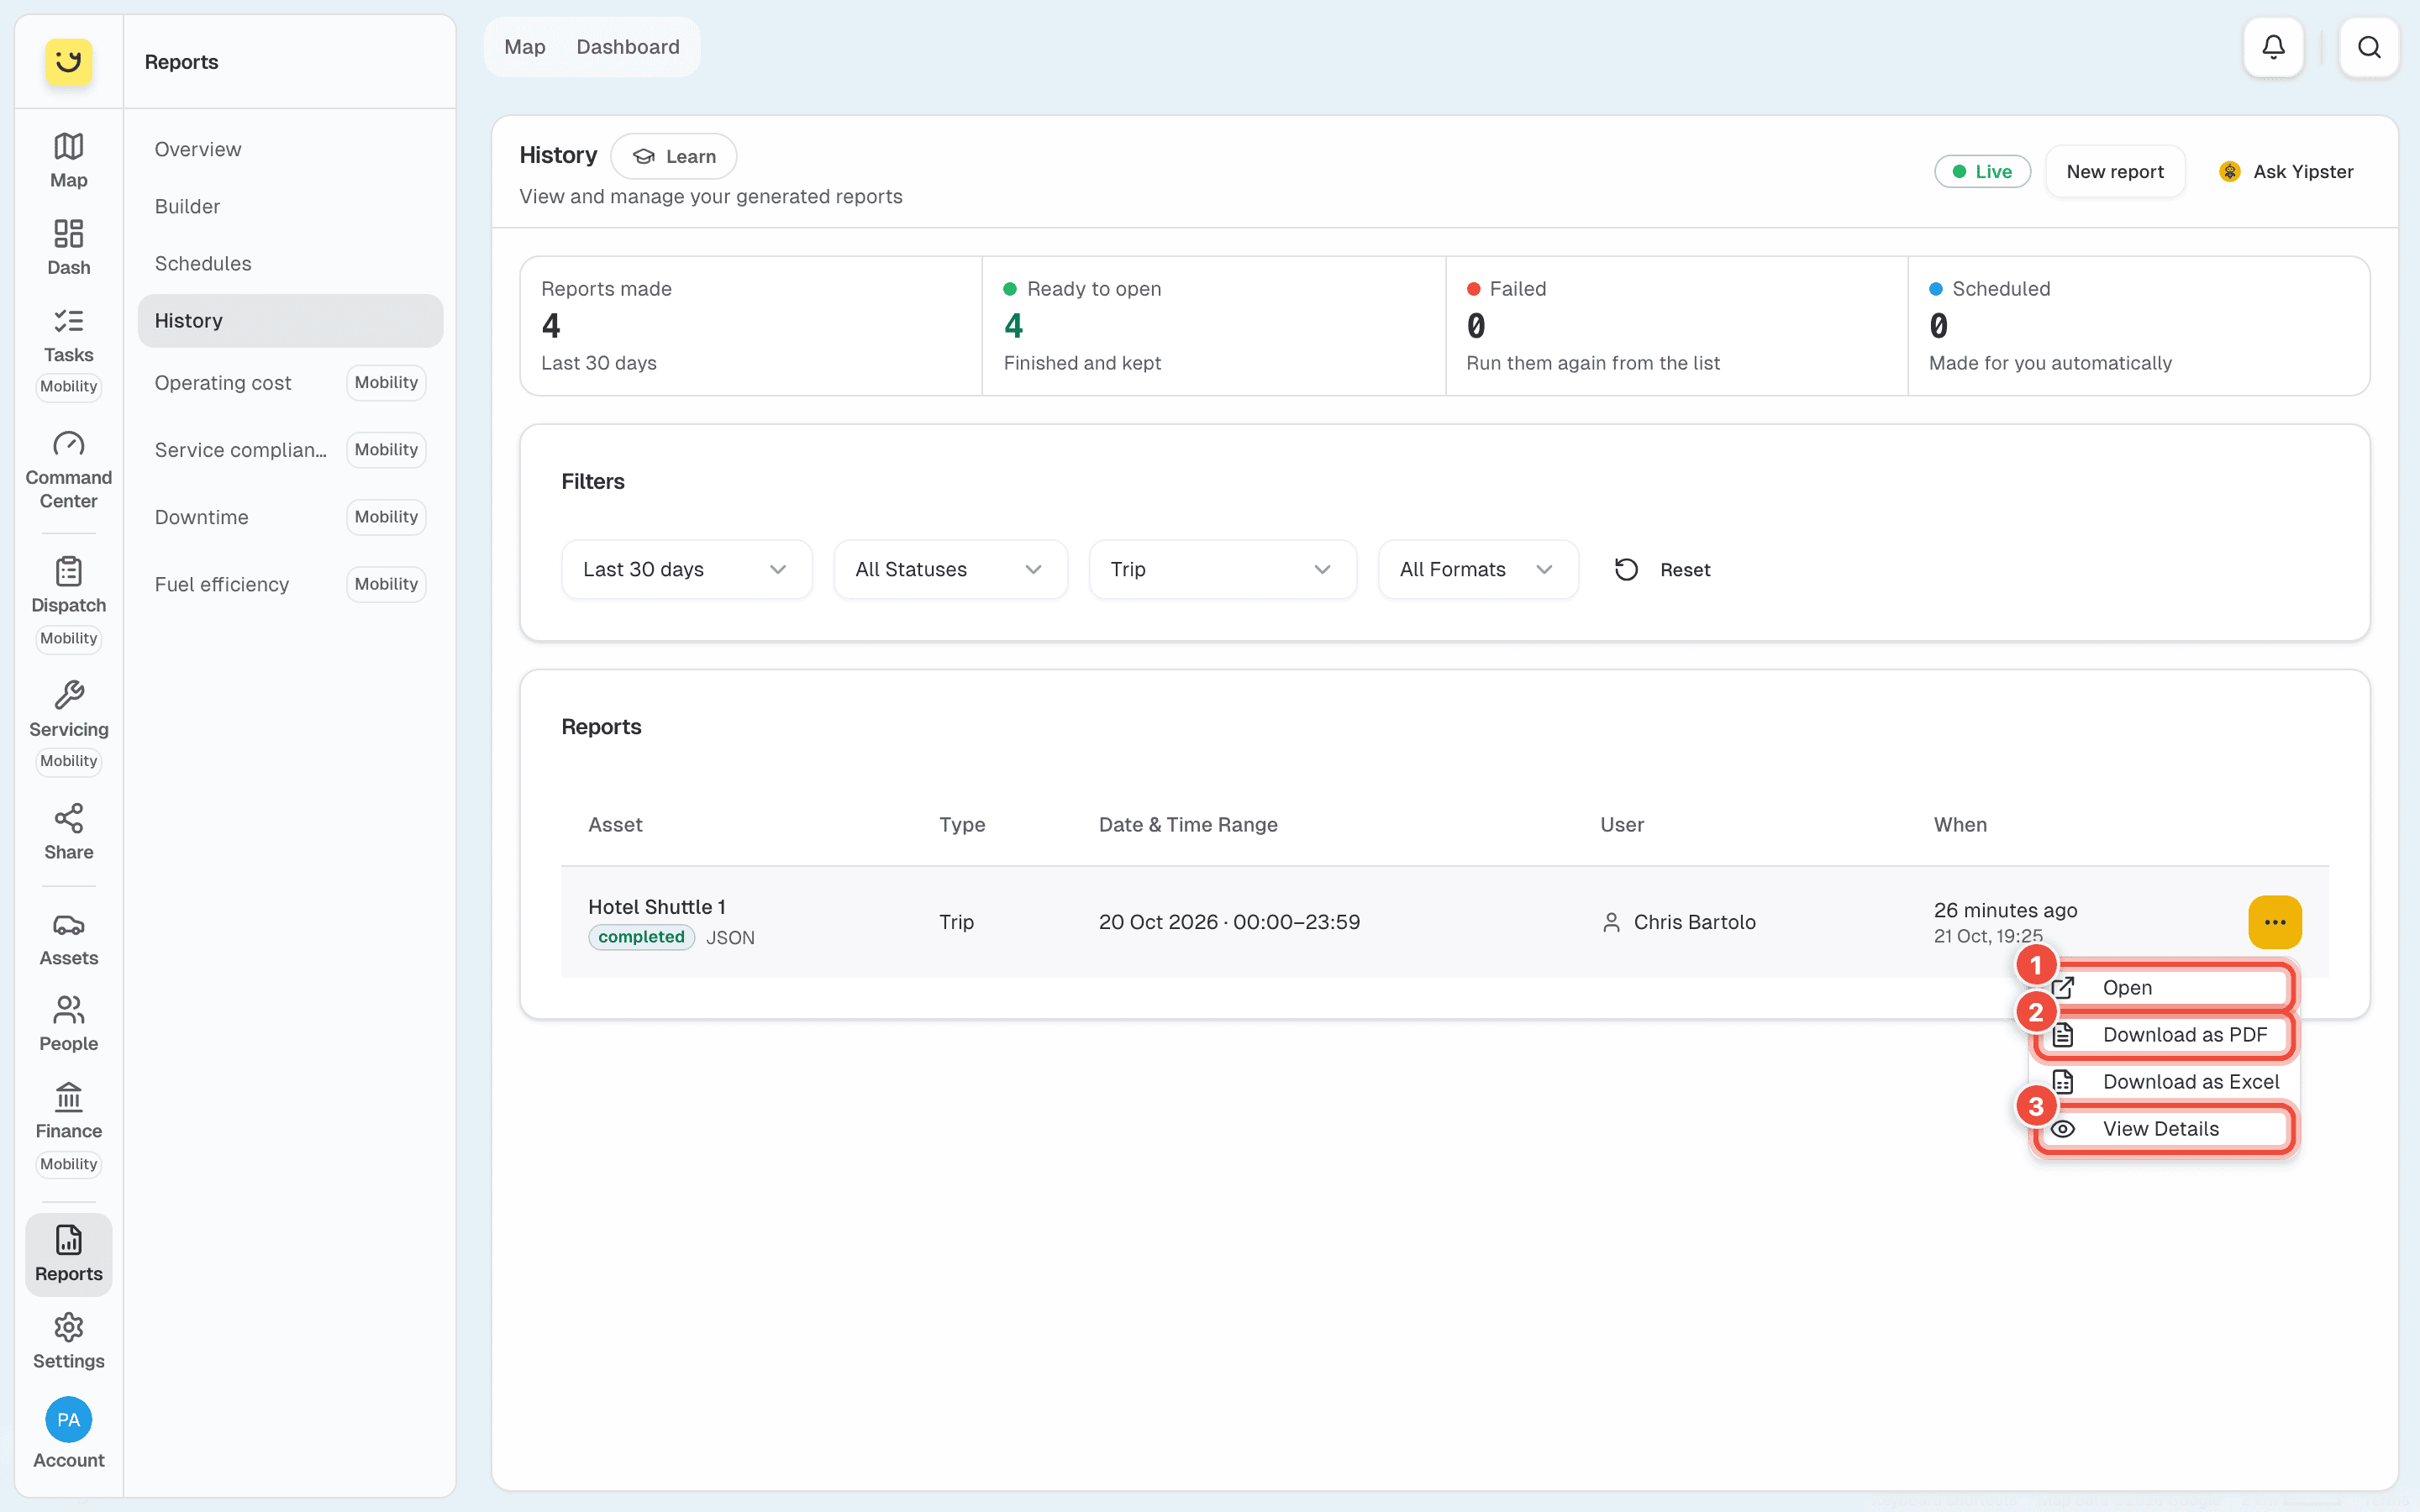Switch to the Dashboard top tab
This screenshot has width=2420, height=1512.
628,47
